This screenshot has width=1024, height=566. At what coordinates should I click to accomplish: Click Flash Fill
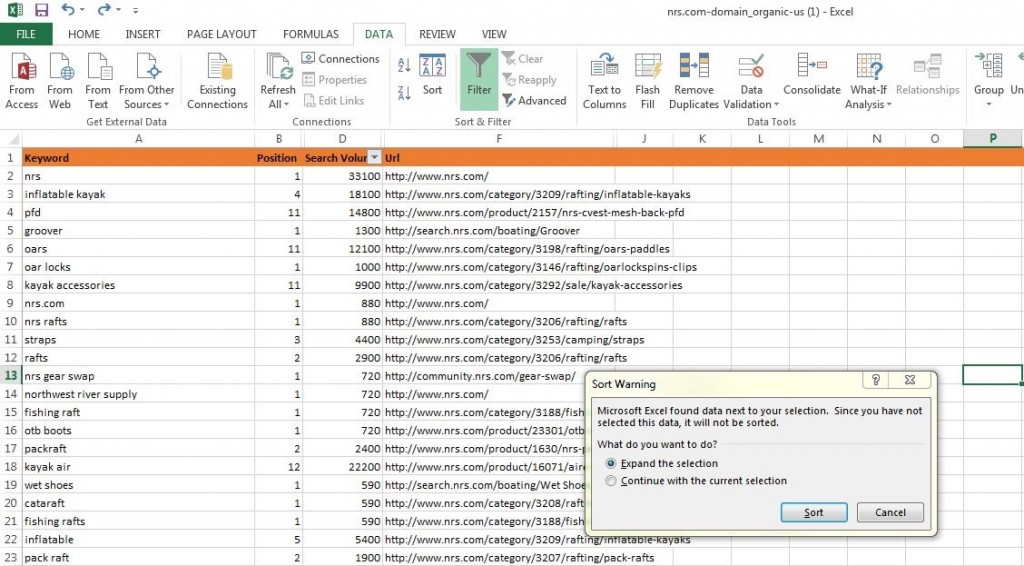click(647, 81)
